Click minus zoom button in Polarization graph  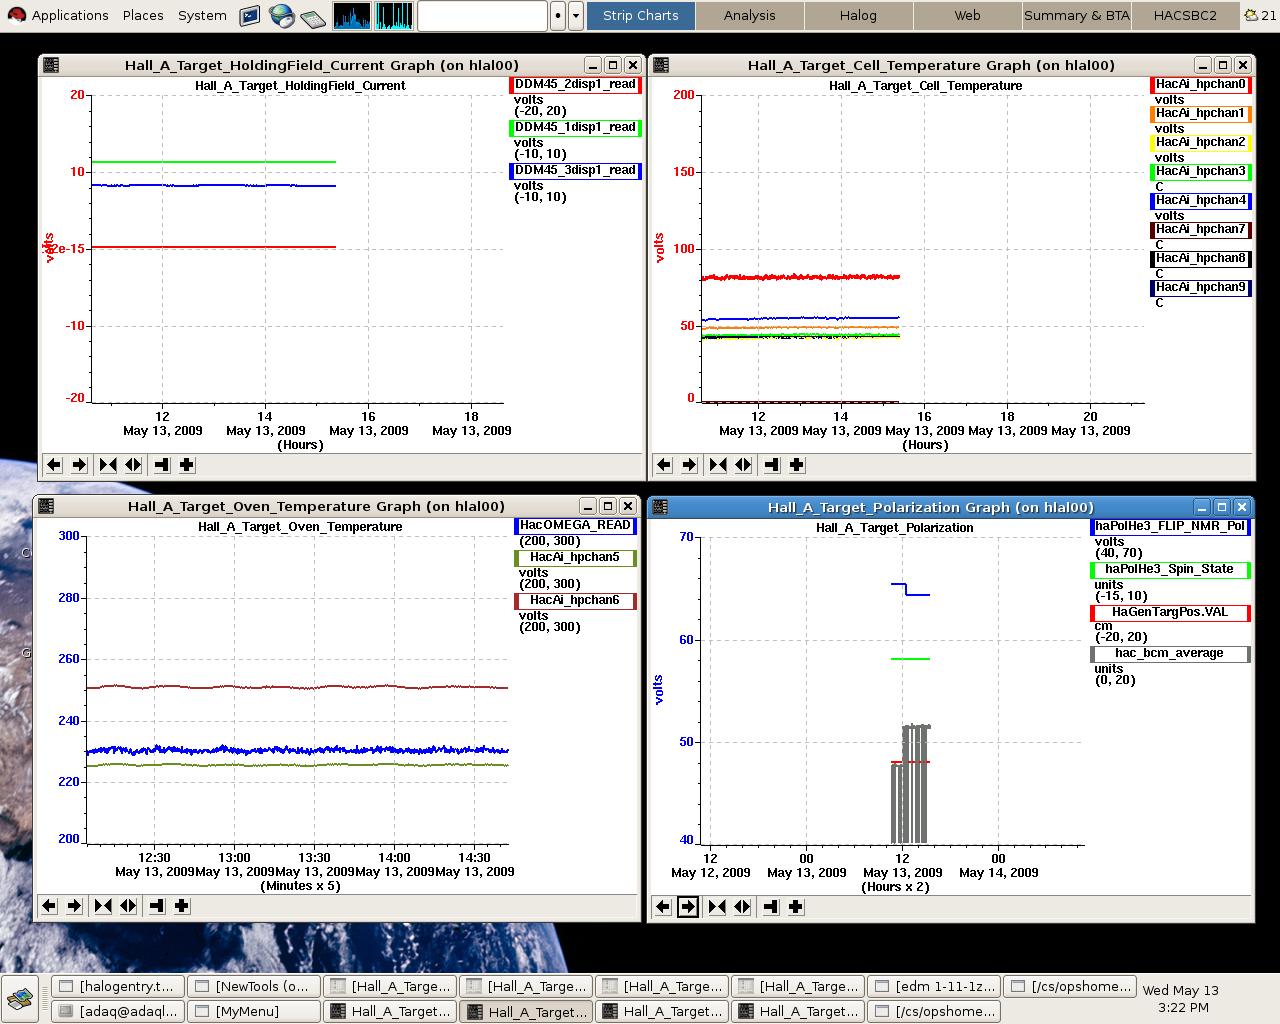point(771,907)
